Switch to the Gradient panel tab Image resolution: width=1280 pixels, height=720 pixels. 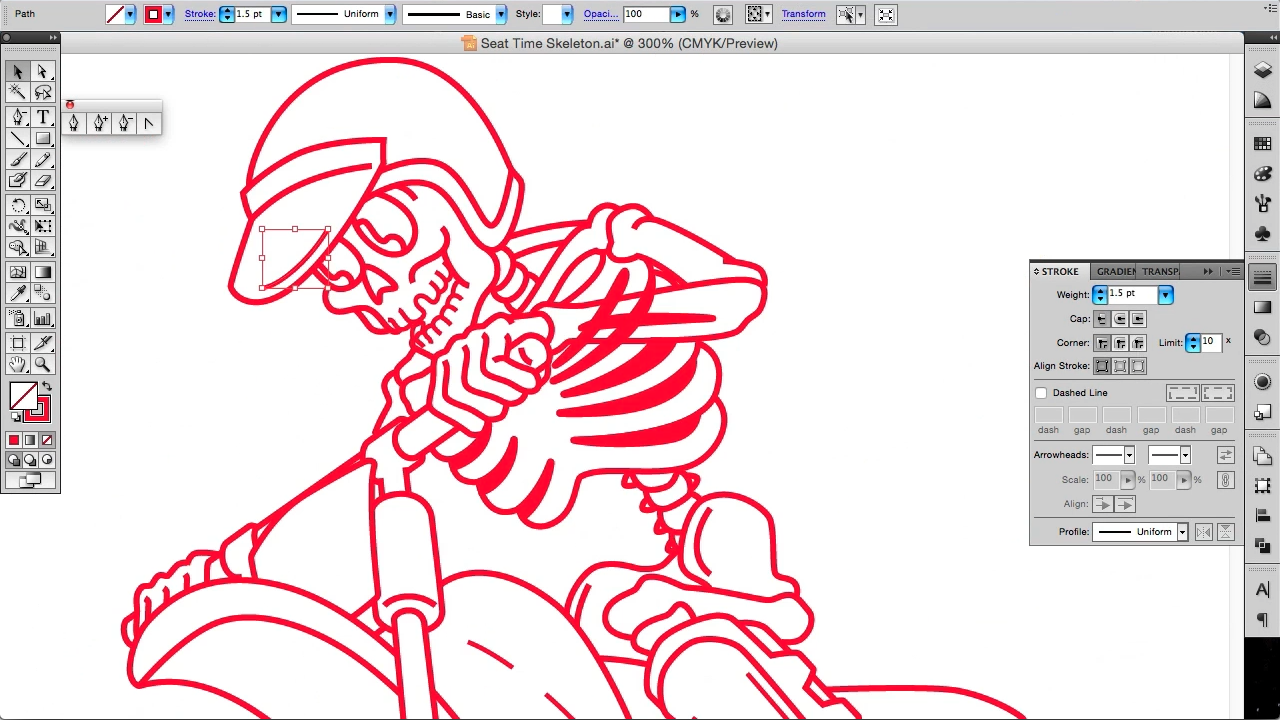click(x=1115, y=271)
